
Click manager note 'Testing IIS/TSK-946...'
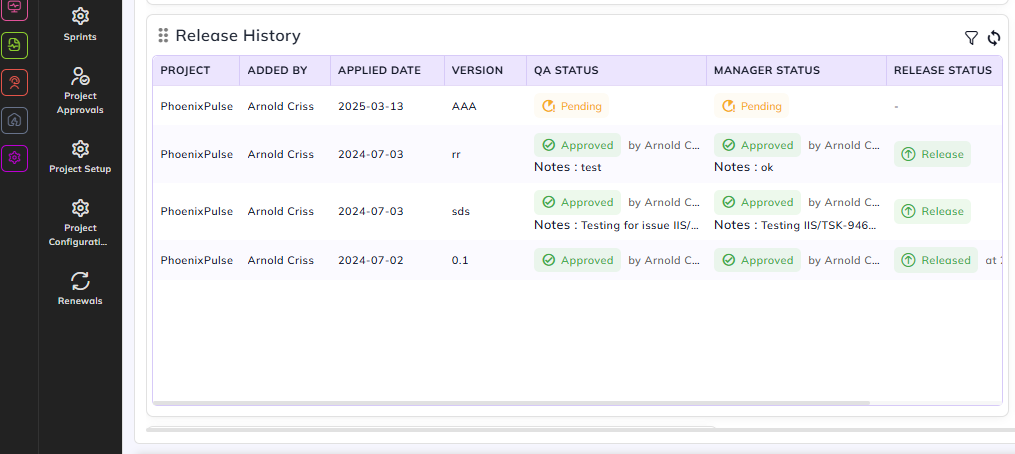click(820, 225)
